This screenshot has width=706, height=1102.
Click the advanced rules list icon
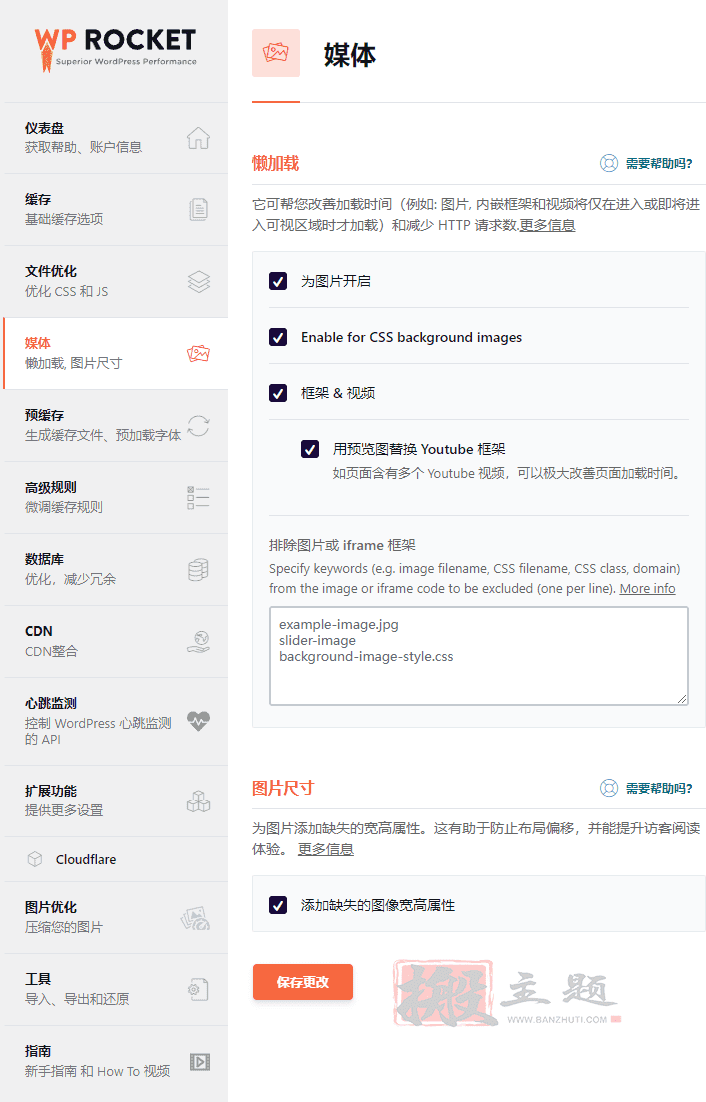[x=198, y=498]
